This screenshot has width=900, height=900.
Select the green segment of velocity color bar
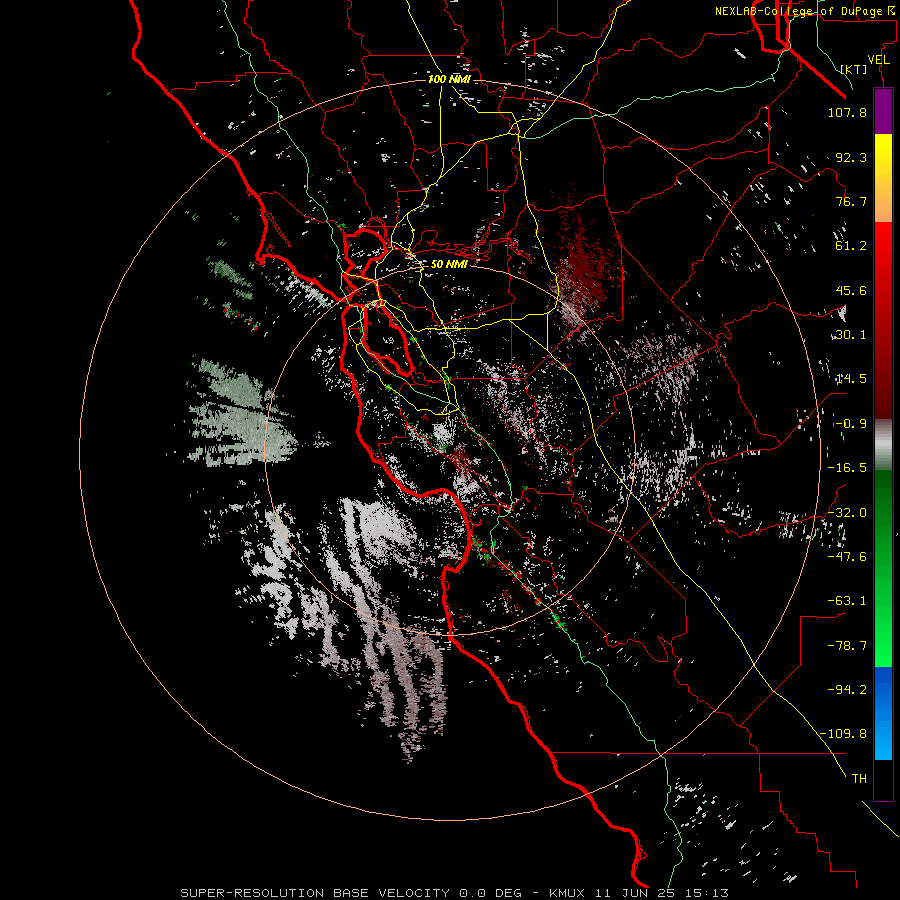pos(883,568)
